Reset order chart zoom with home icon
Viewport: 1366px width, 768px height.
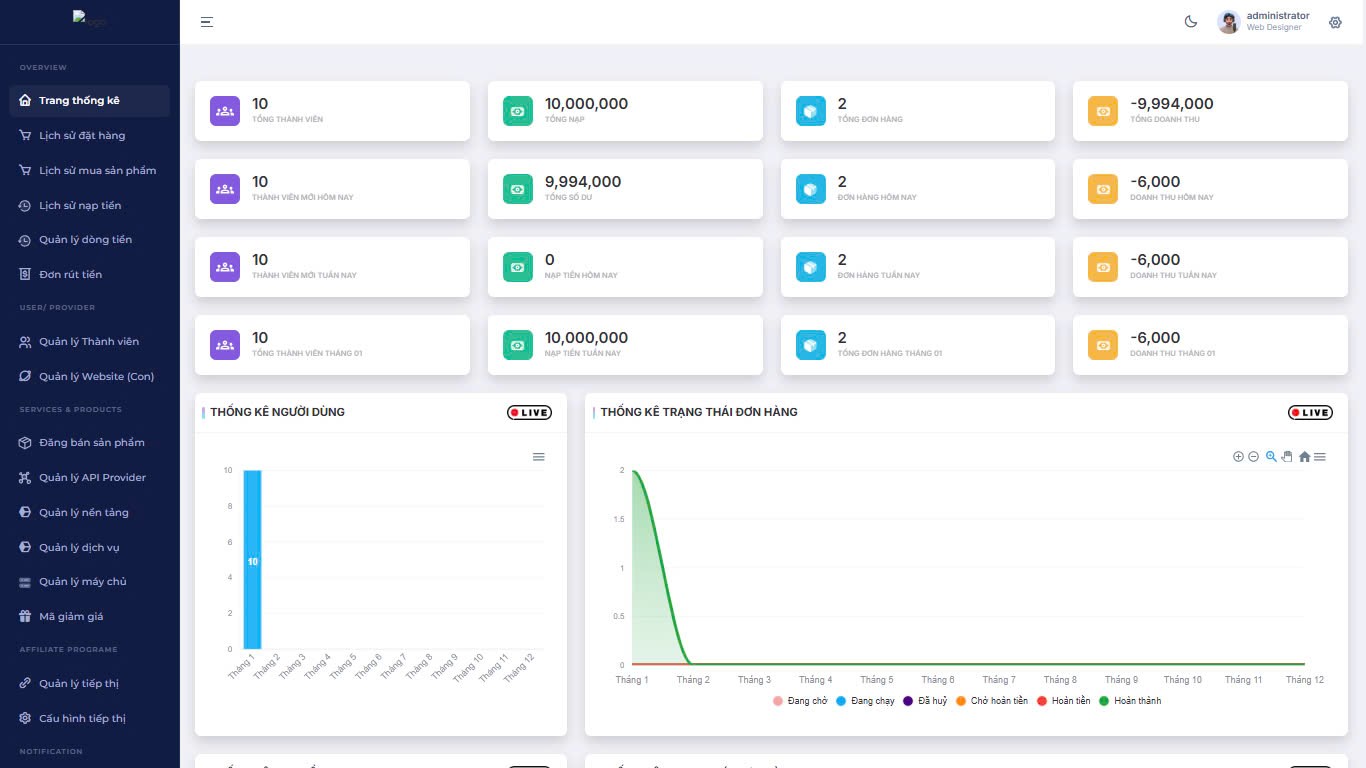(x=1304, y=457)
